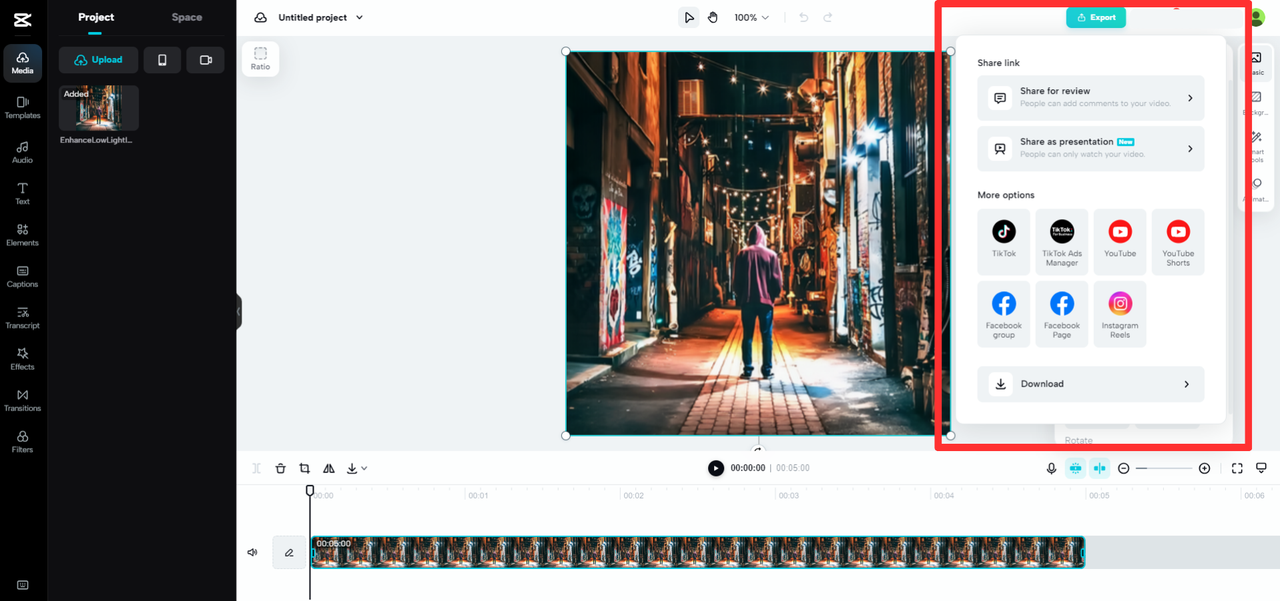1280x601 pixels.
Task: Delete the selected clip with trash icon
Action: pos(281,468)
